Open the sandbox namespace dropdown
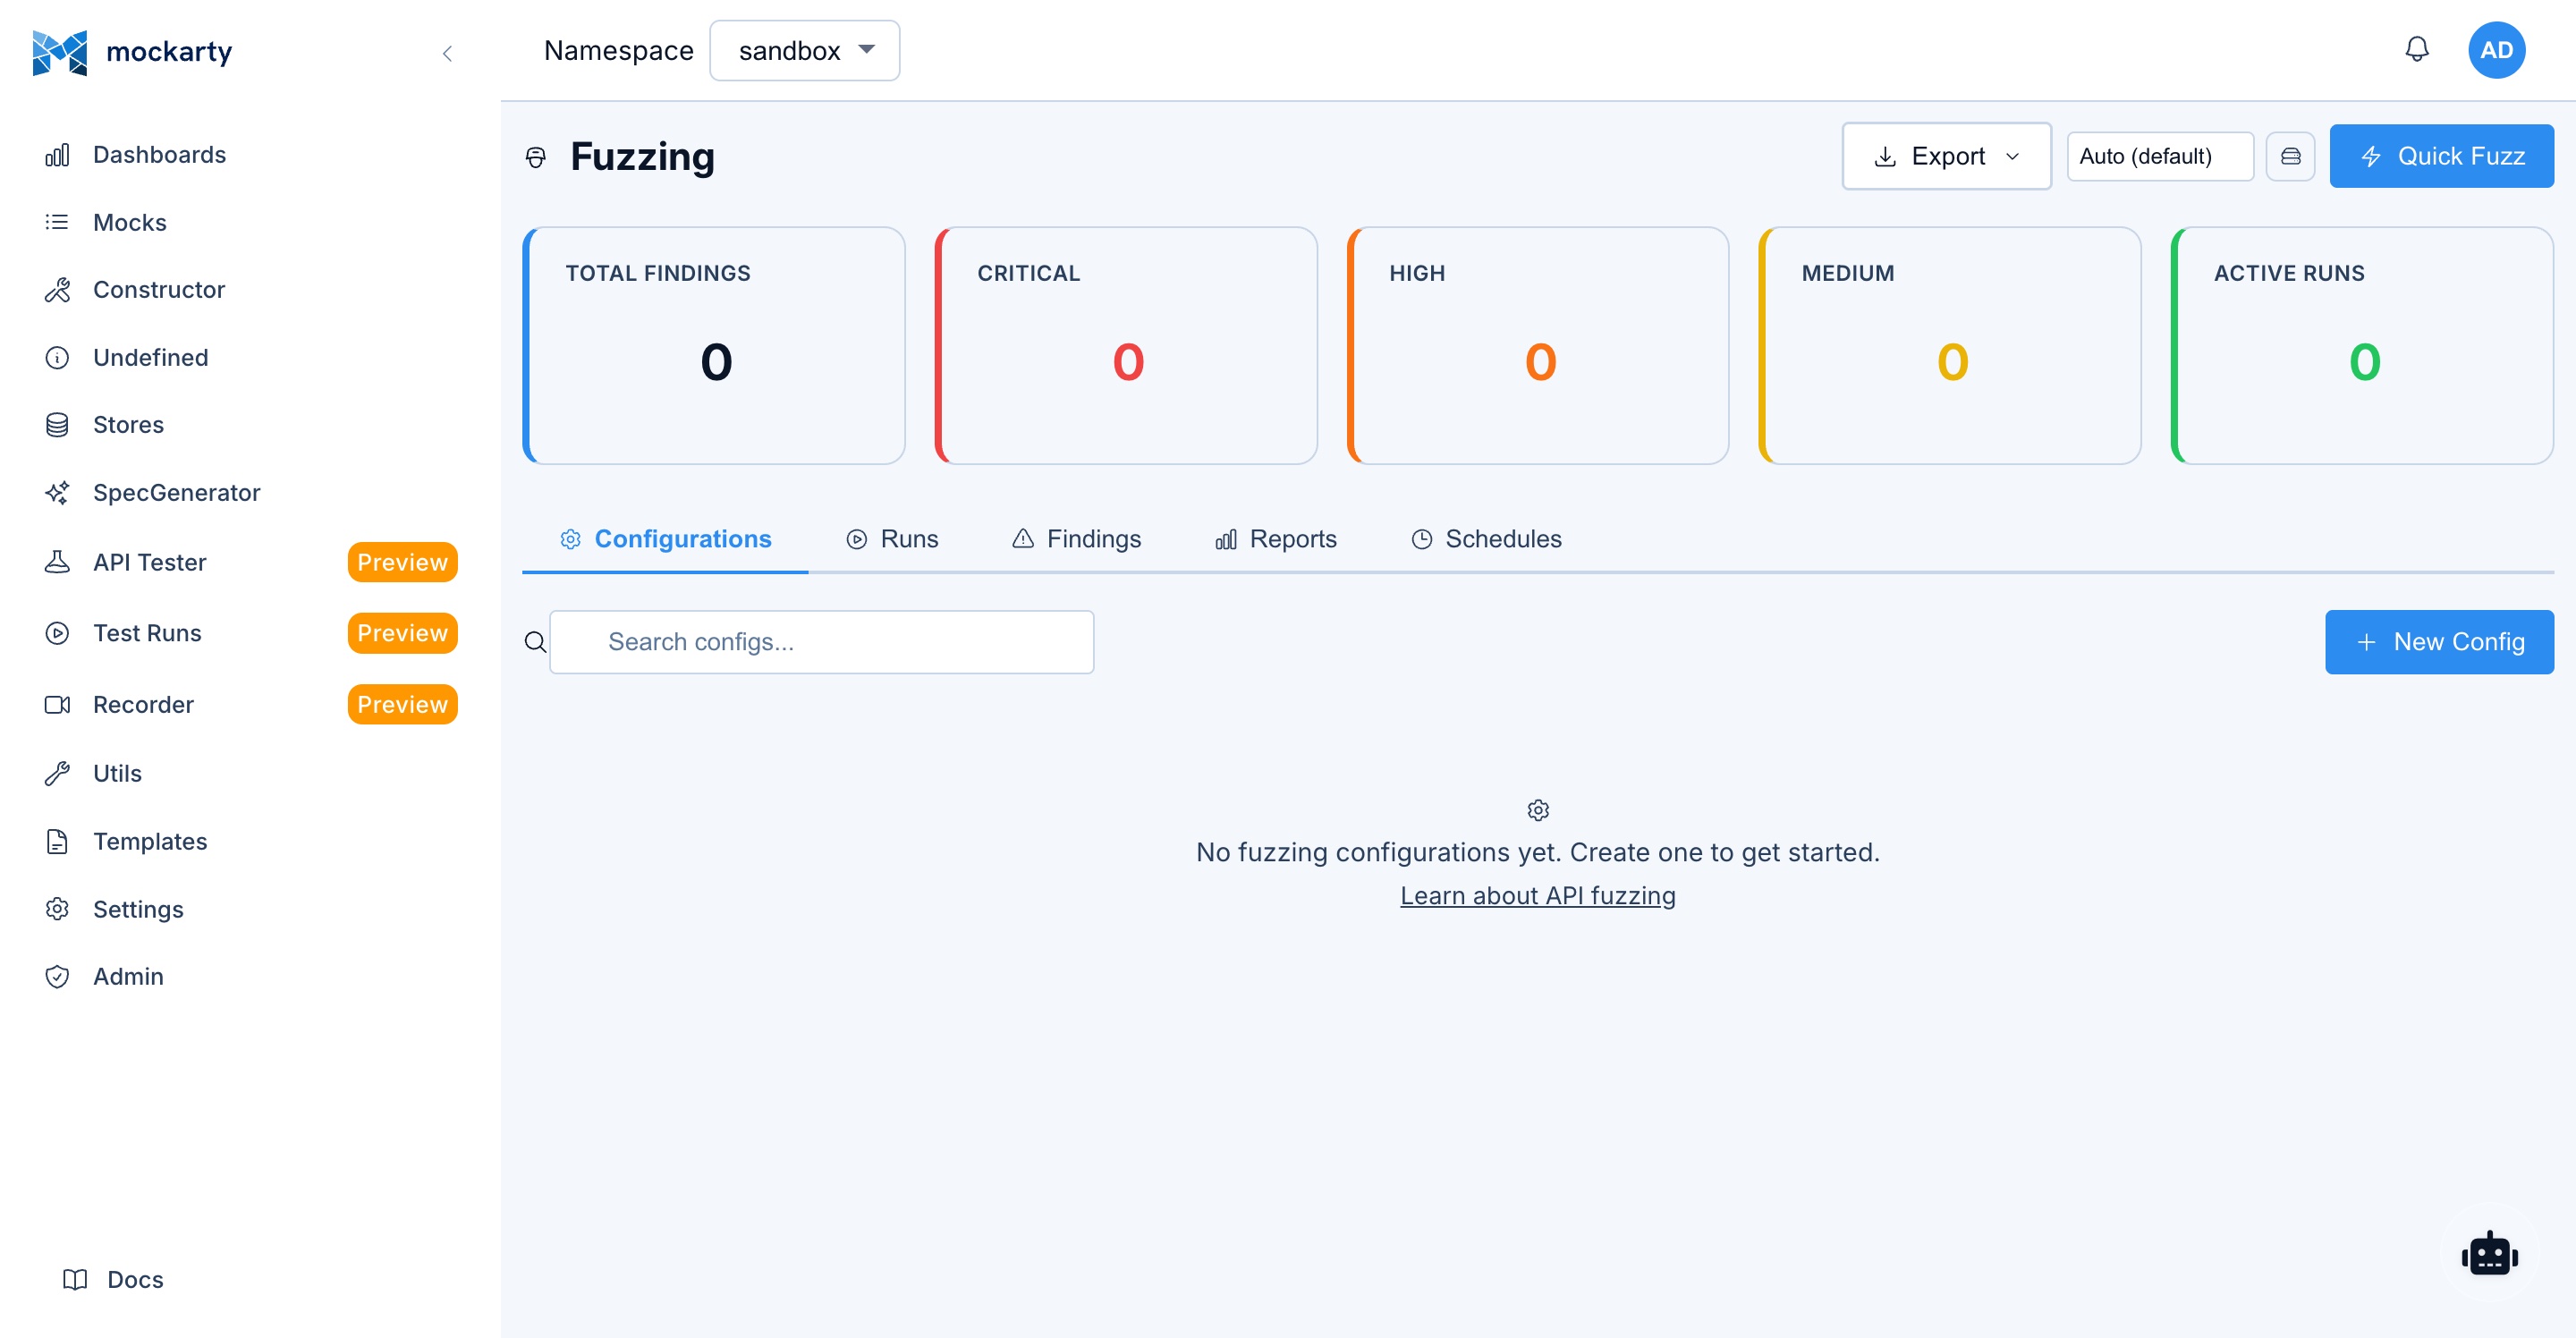Image resolution: width=2576 pixels, height=1338 pixels. click(x=804, y=50)
